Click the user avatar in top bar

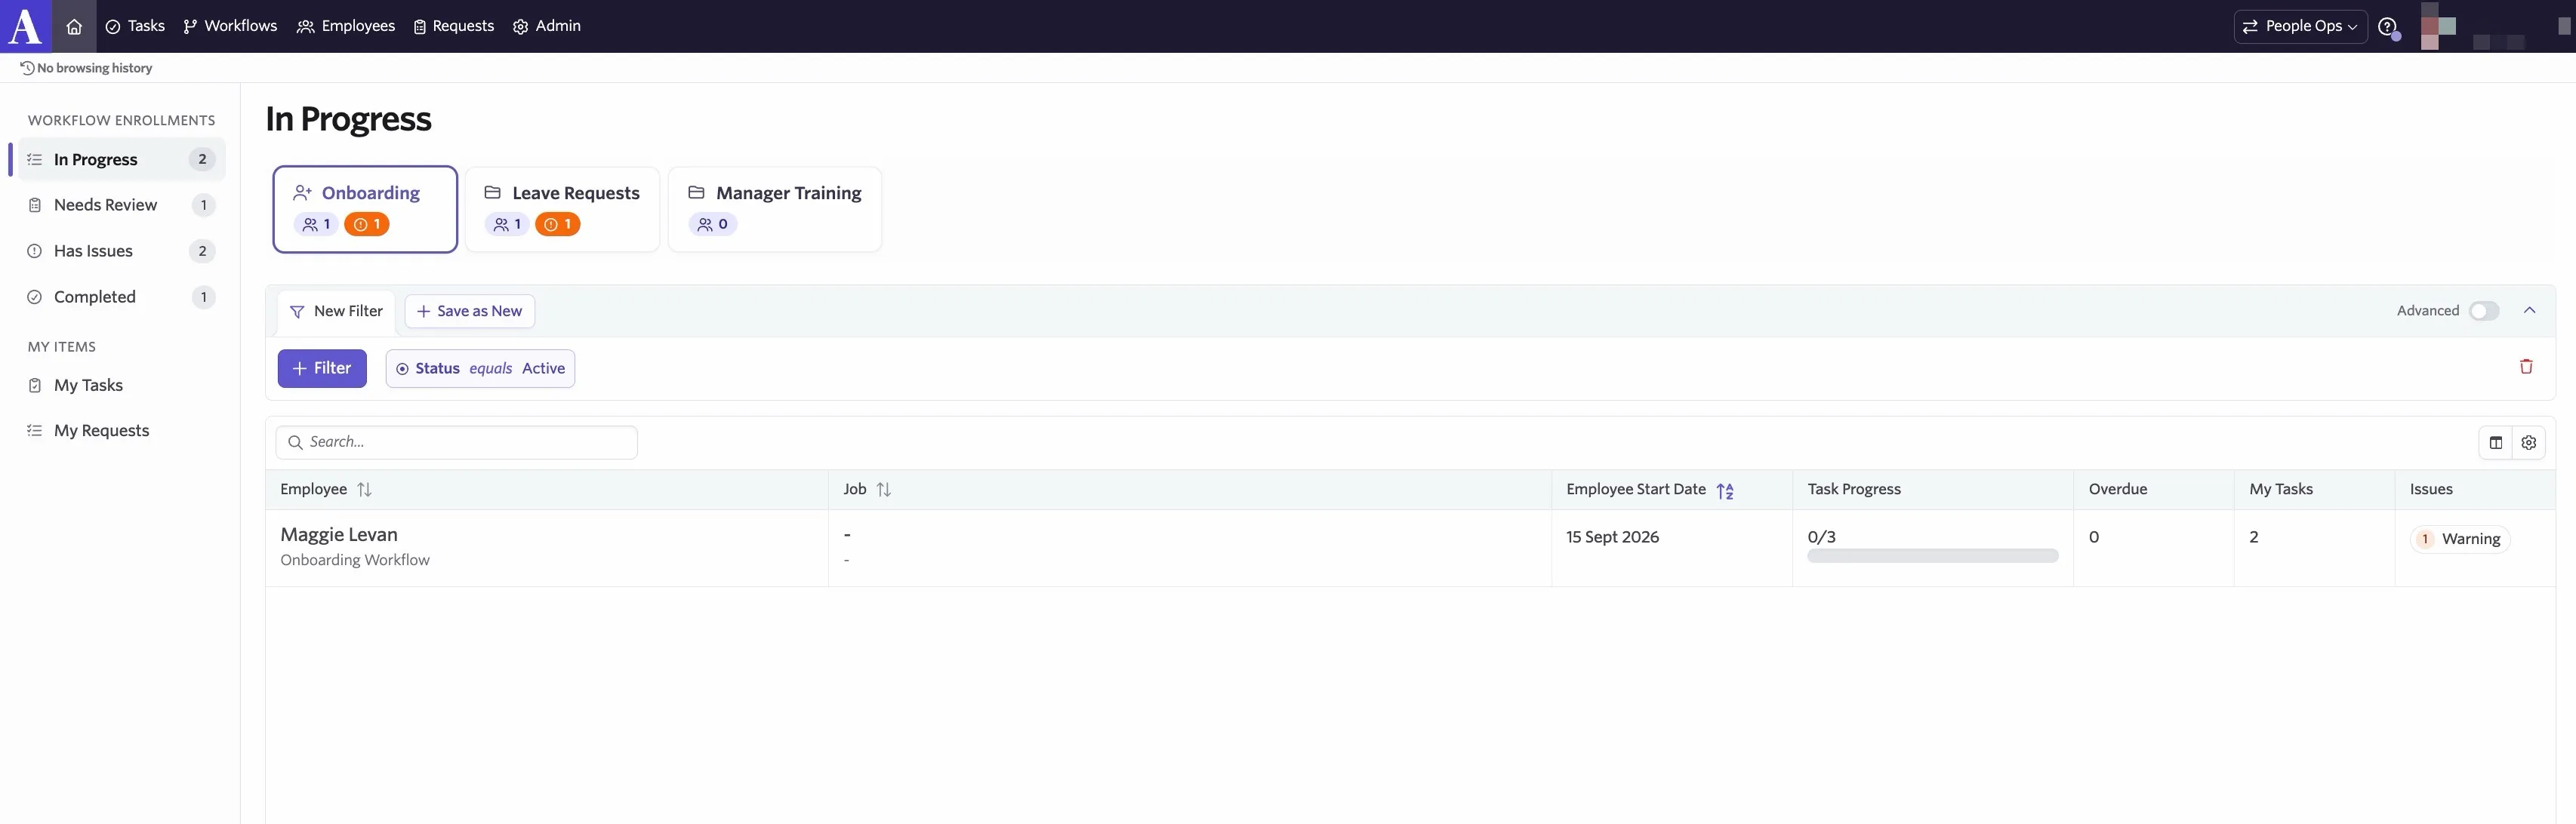click(x=2437, y=26)
